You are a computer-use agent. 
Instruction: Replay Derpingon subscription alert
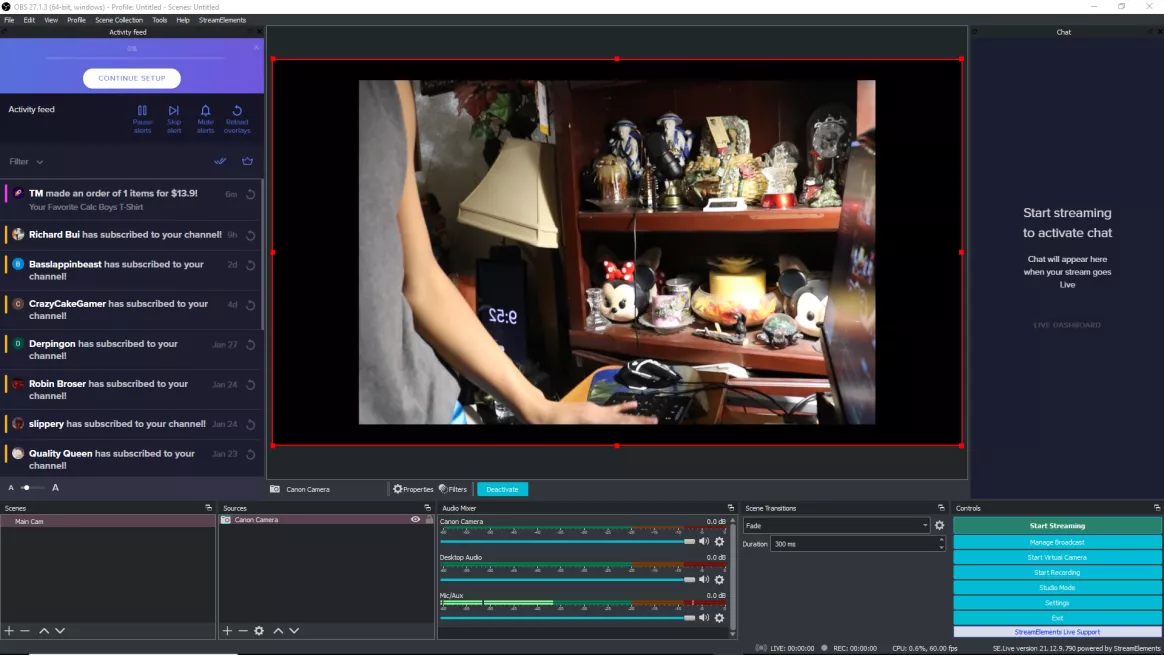[x=251, y=345]
